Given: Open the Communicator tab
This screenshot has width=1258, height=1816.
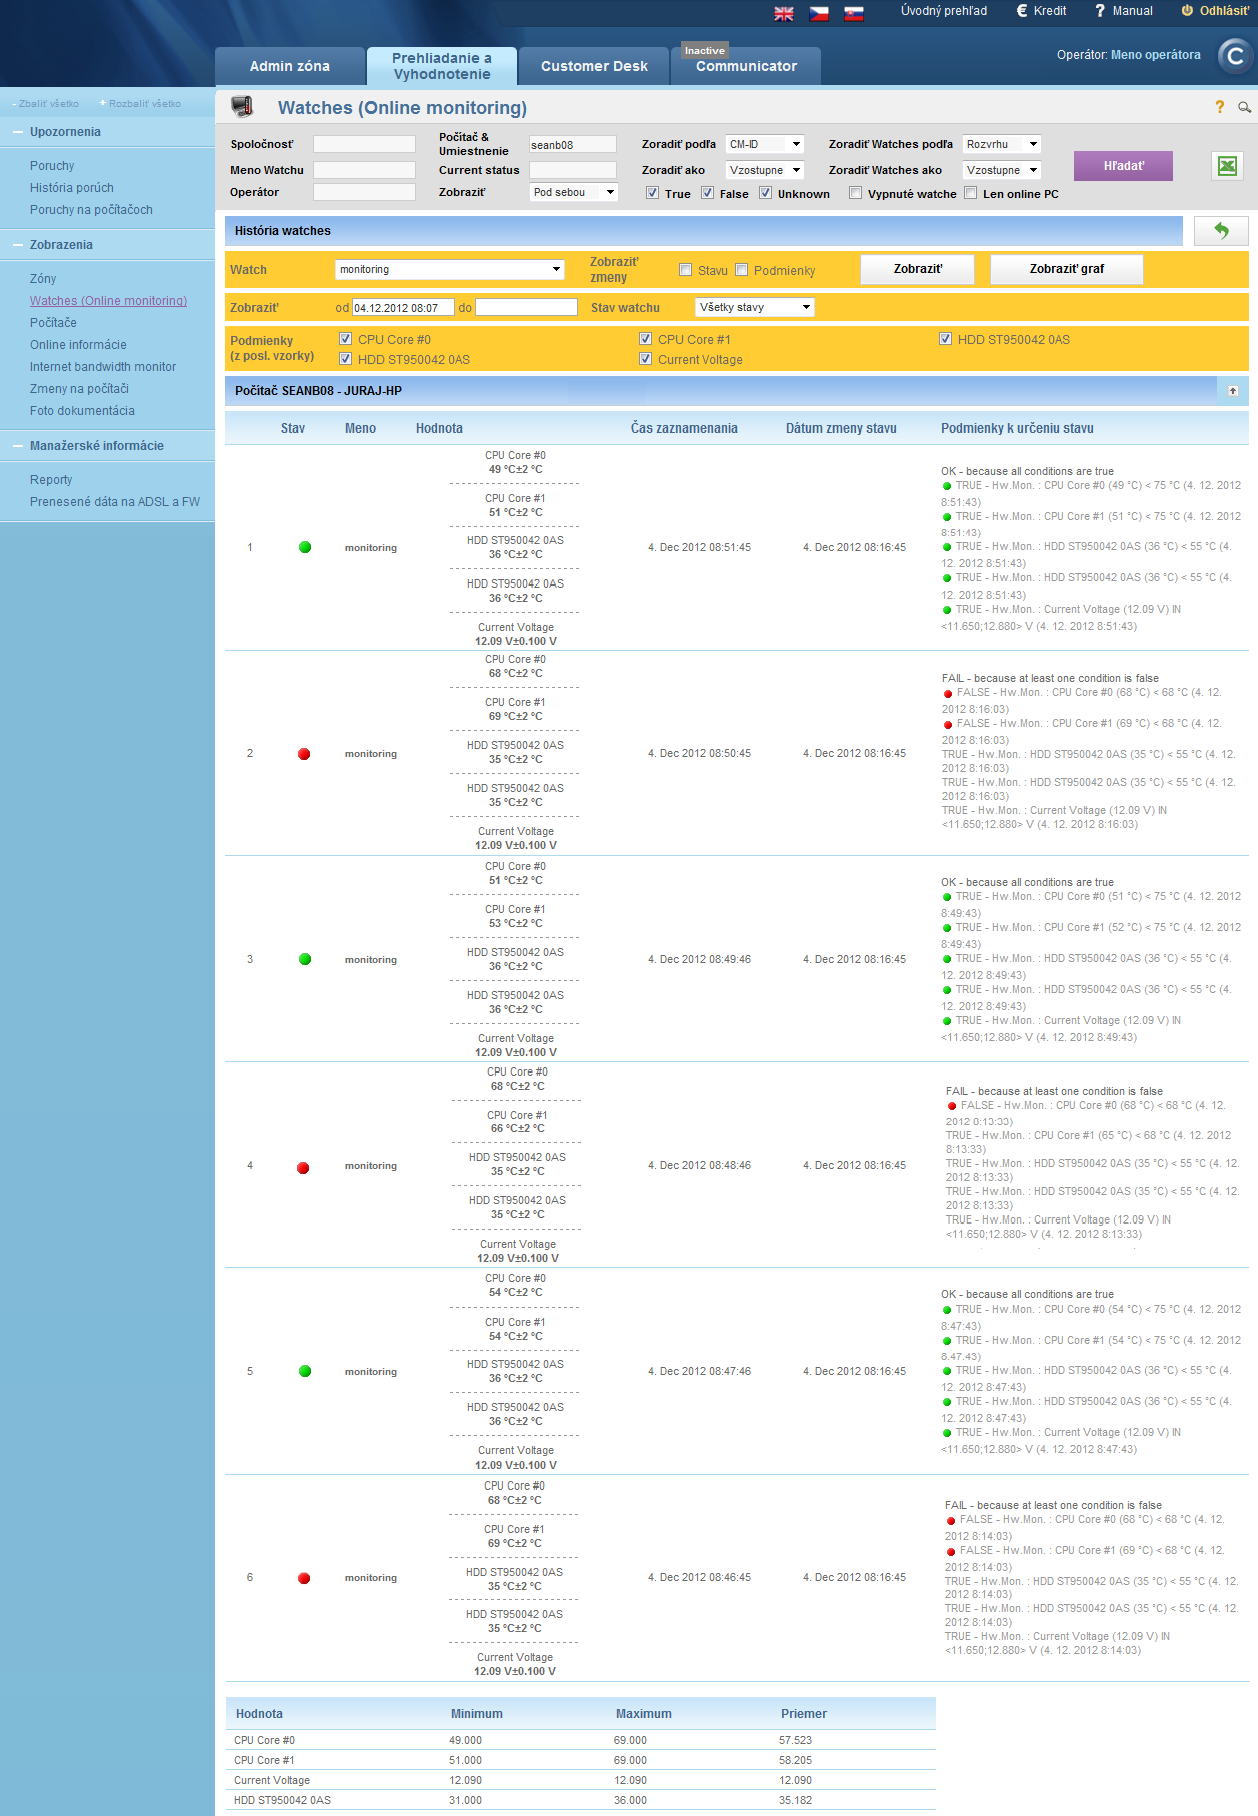Looking at the screenshot, I should point(746,66).
